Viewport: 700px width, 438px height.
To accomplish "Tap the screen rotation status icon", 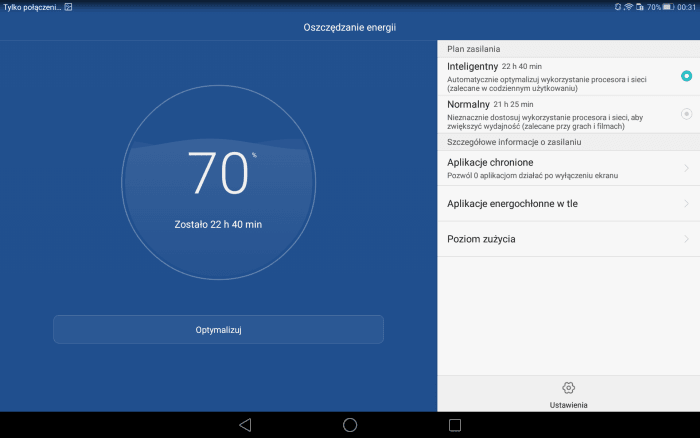I will 618,7.
